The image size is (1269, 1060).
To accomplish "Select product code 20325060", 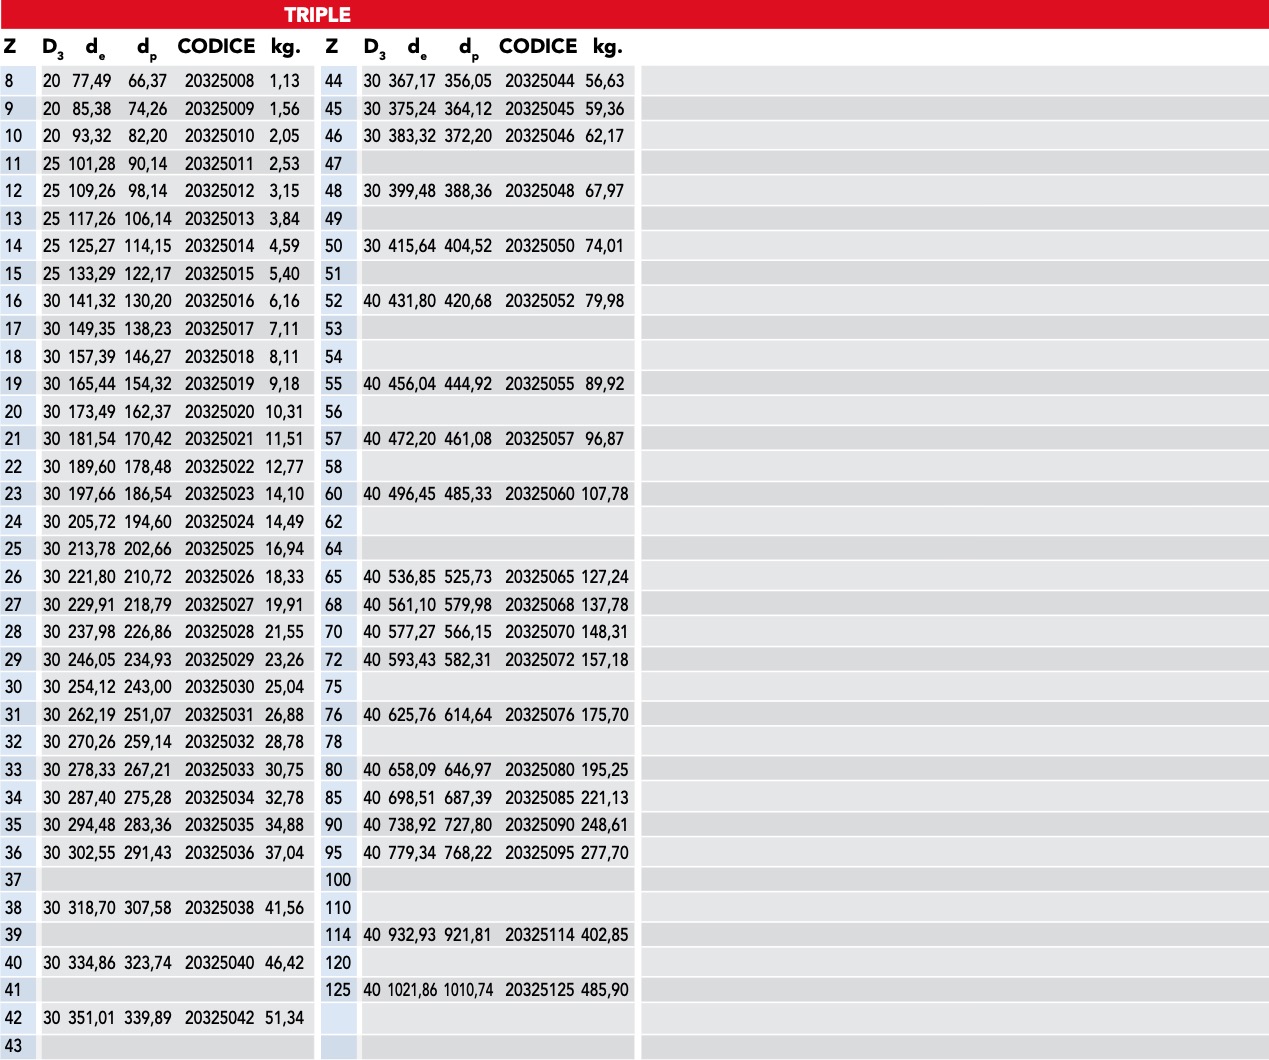I will (539, 494).
